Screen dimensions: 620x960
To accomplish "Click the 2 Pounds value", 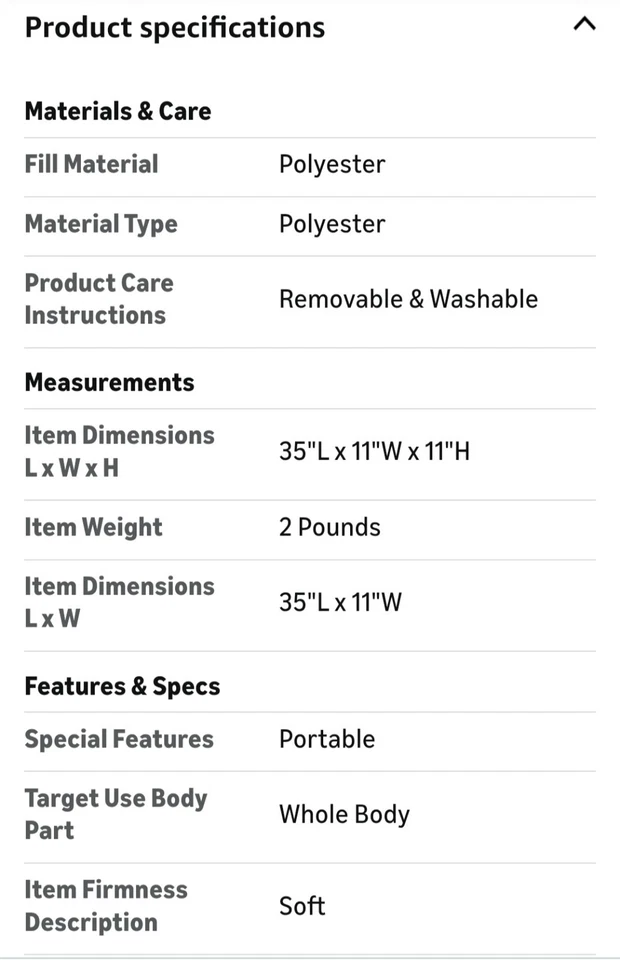I will tap(329, 527).
